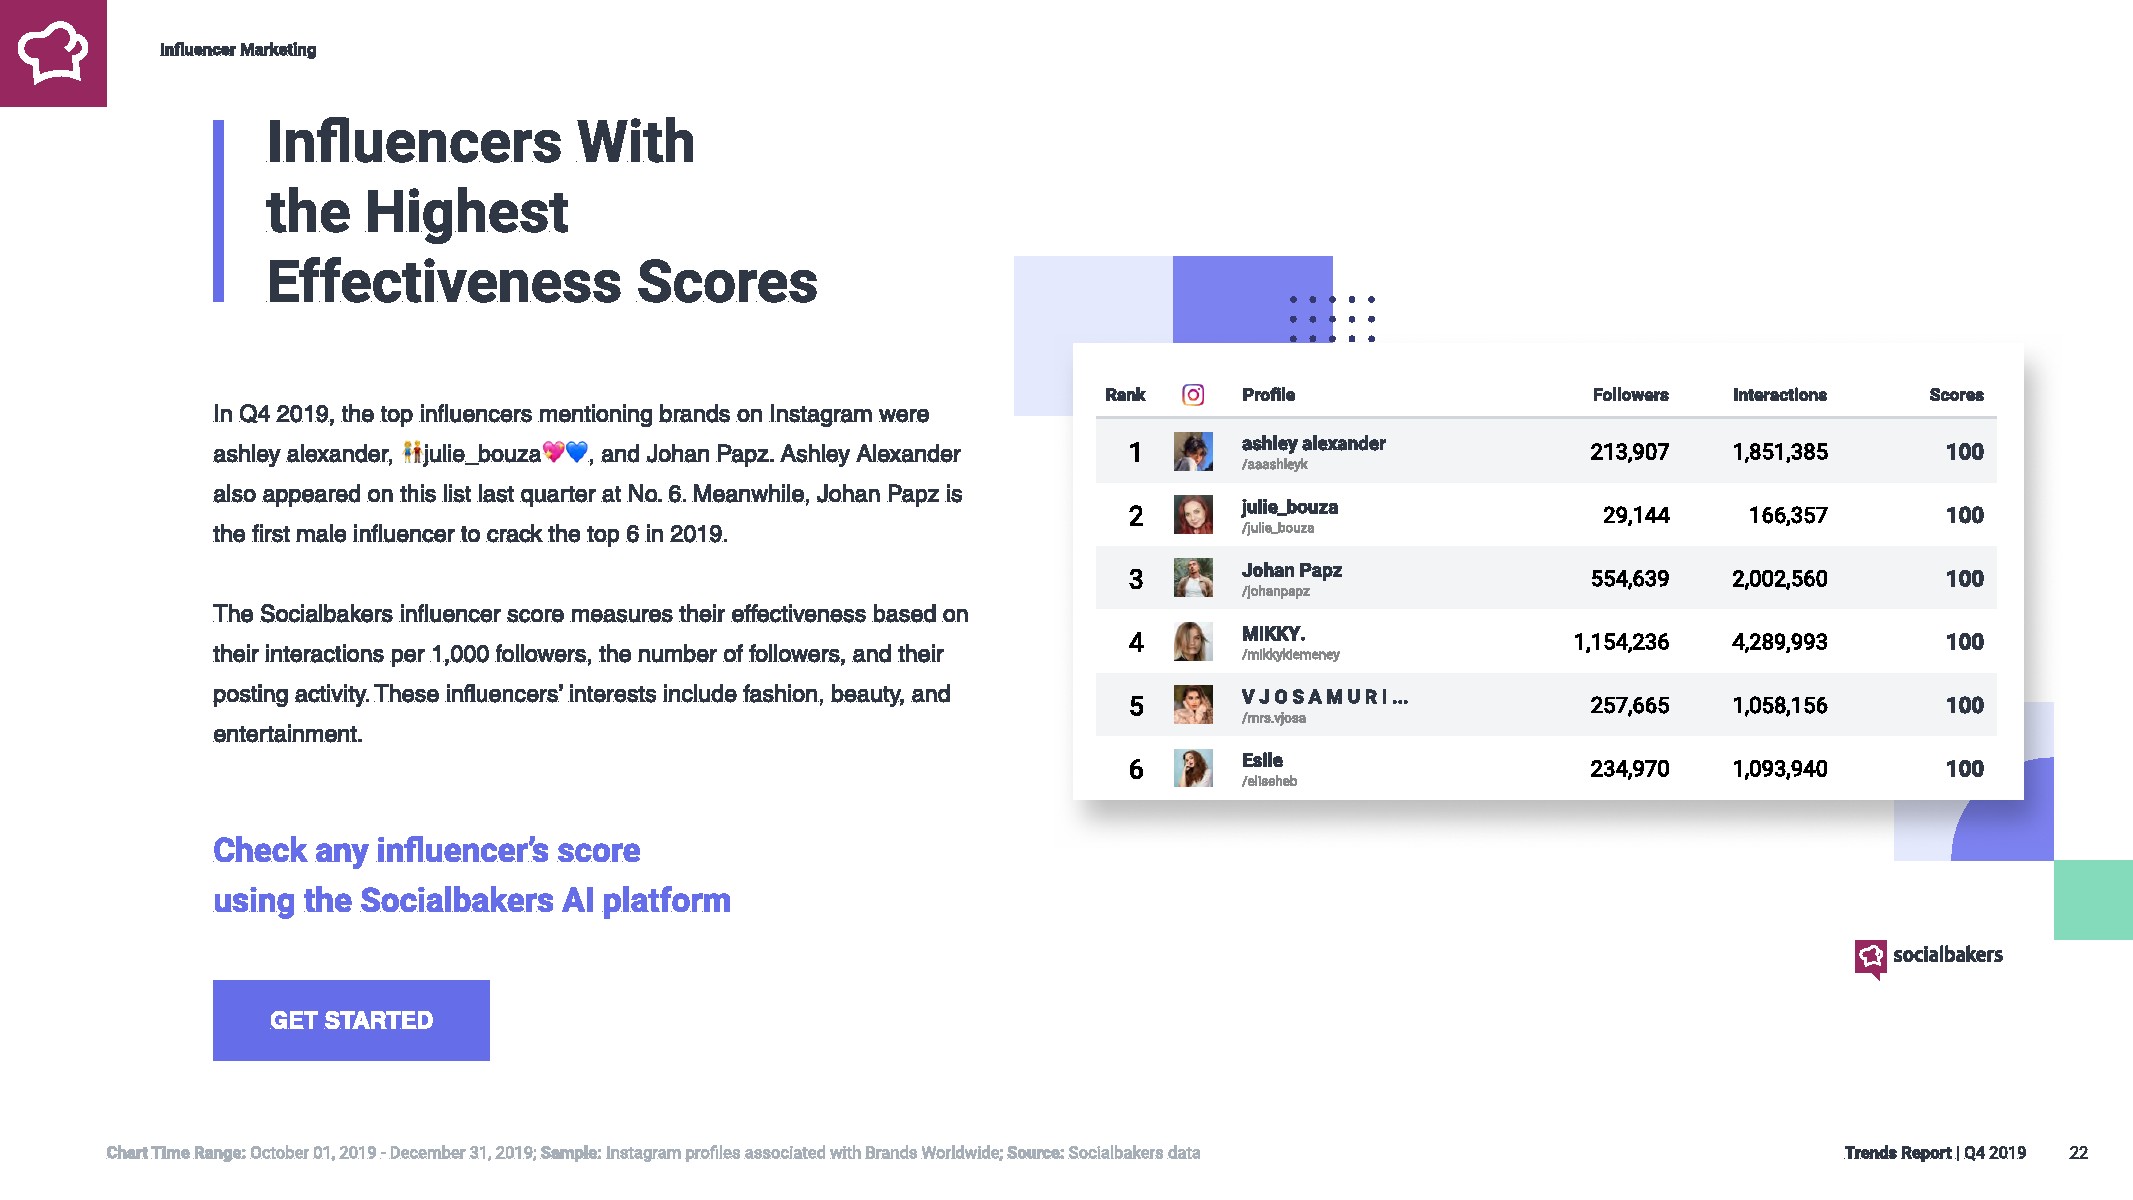Click the Influencer Marketing section label
The width and height of the screenshot is (2133, 1200).
(x=238, y=50)
